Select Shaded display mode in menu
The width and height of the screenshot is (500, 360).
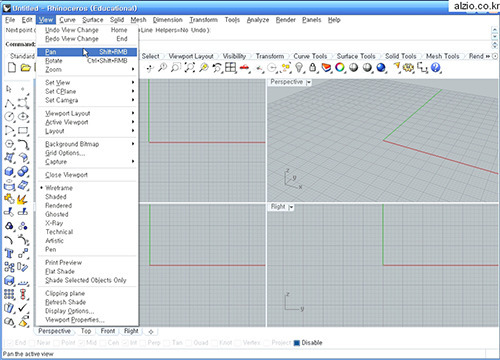coord(87,197)
